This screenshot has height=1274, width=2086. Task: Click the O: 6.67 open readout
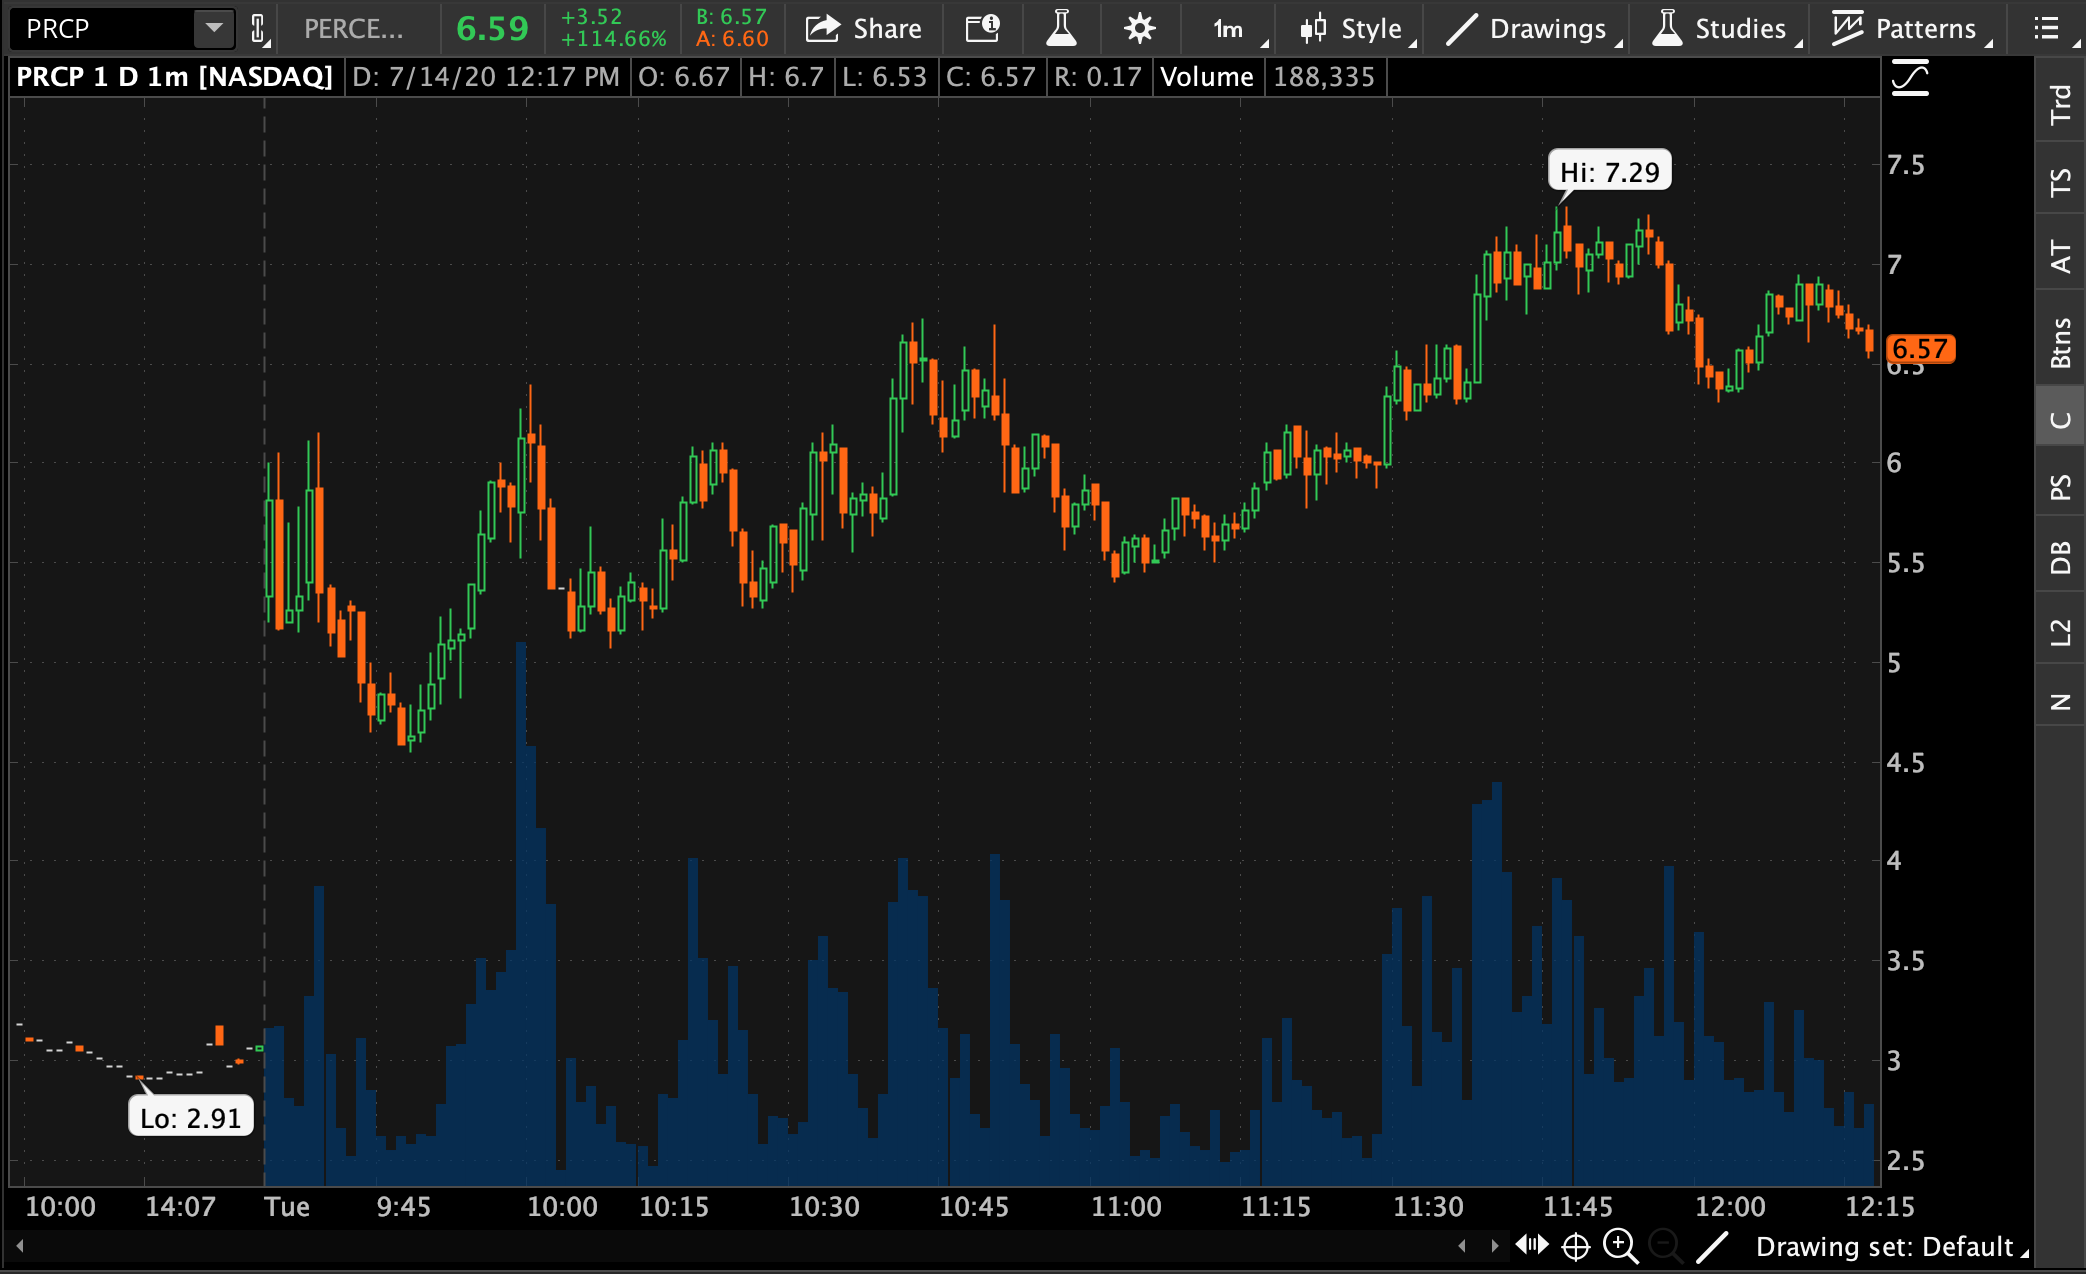coord(684,77)
